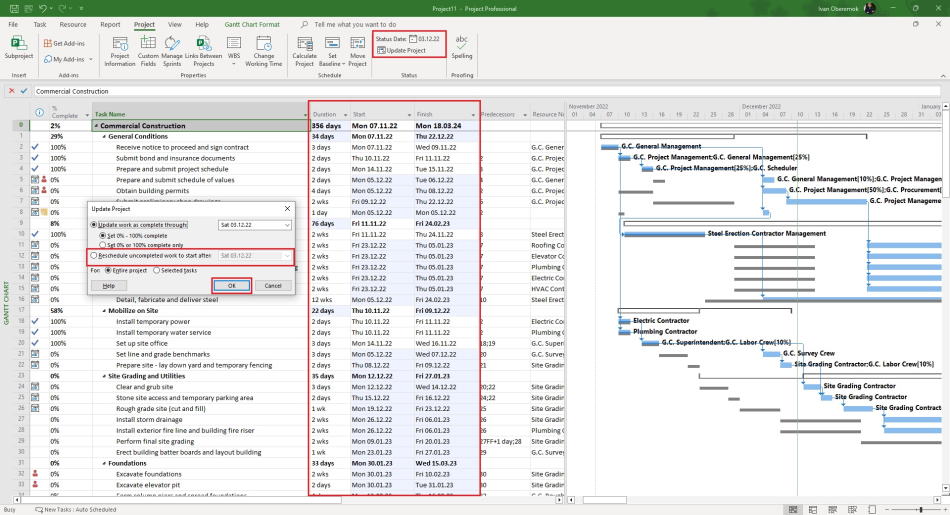Viewport: 950px width, 515px height.
Task: Click info indicator column header icon
Action: [39, 113]
